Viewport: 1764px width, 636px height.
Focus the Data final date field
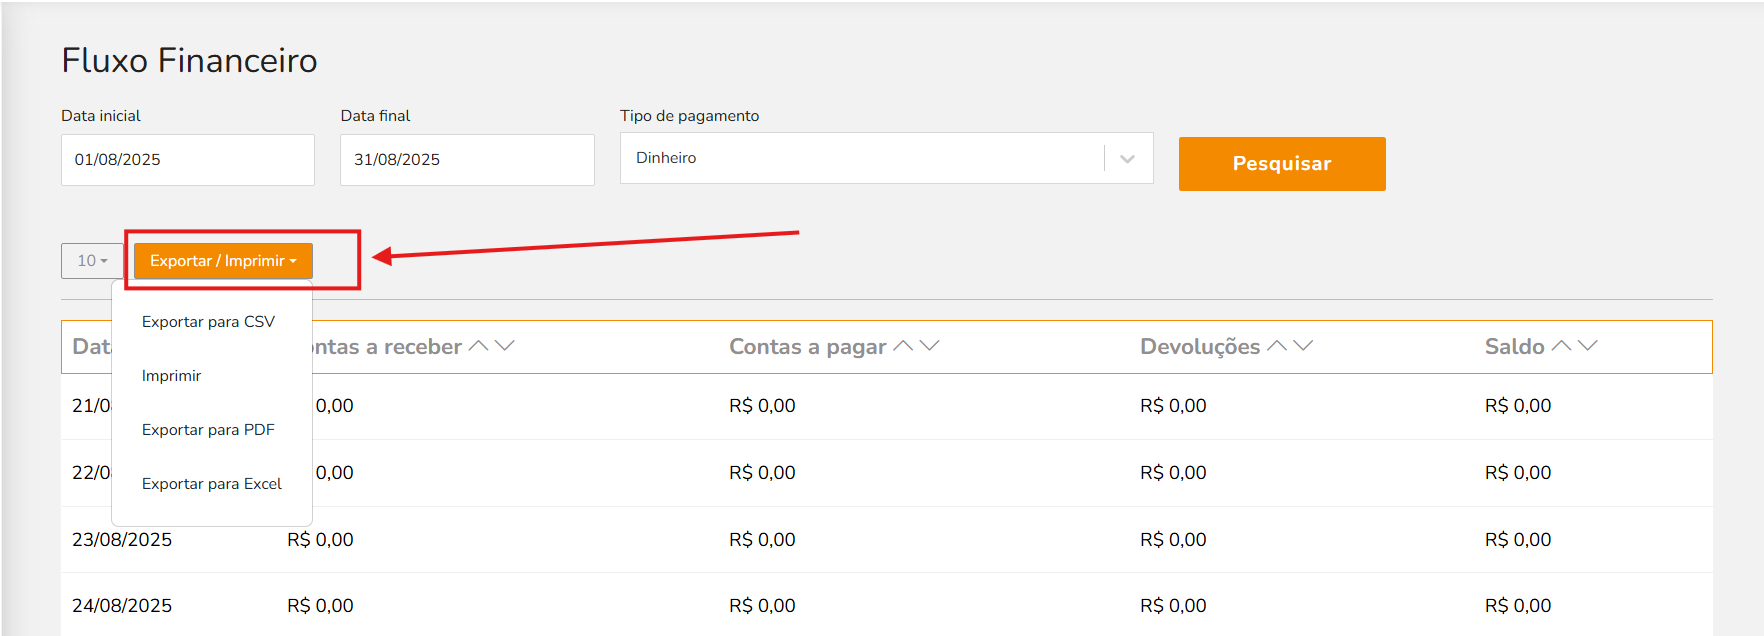point(467,160)
